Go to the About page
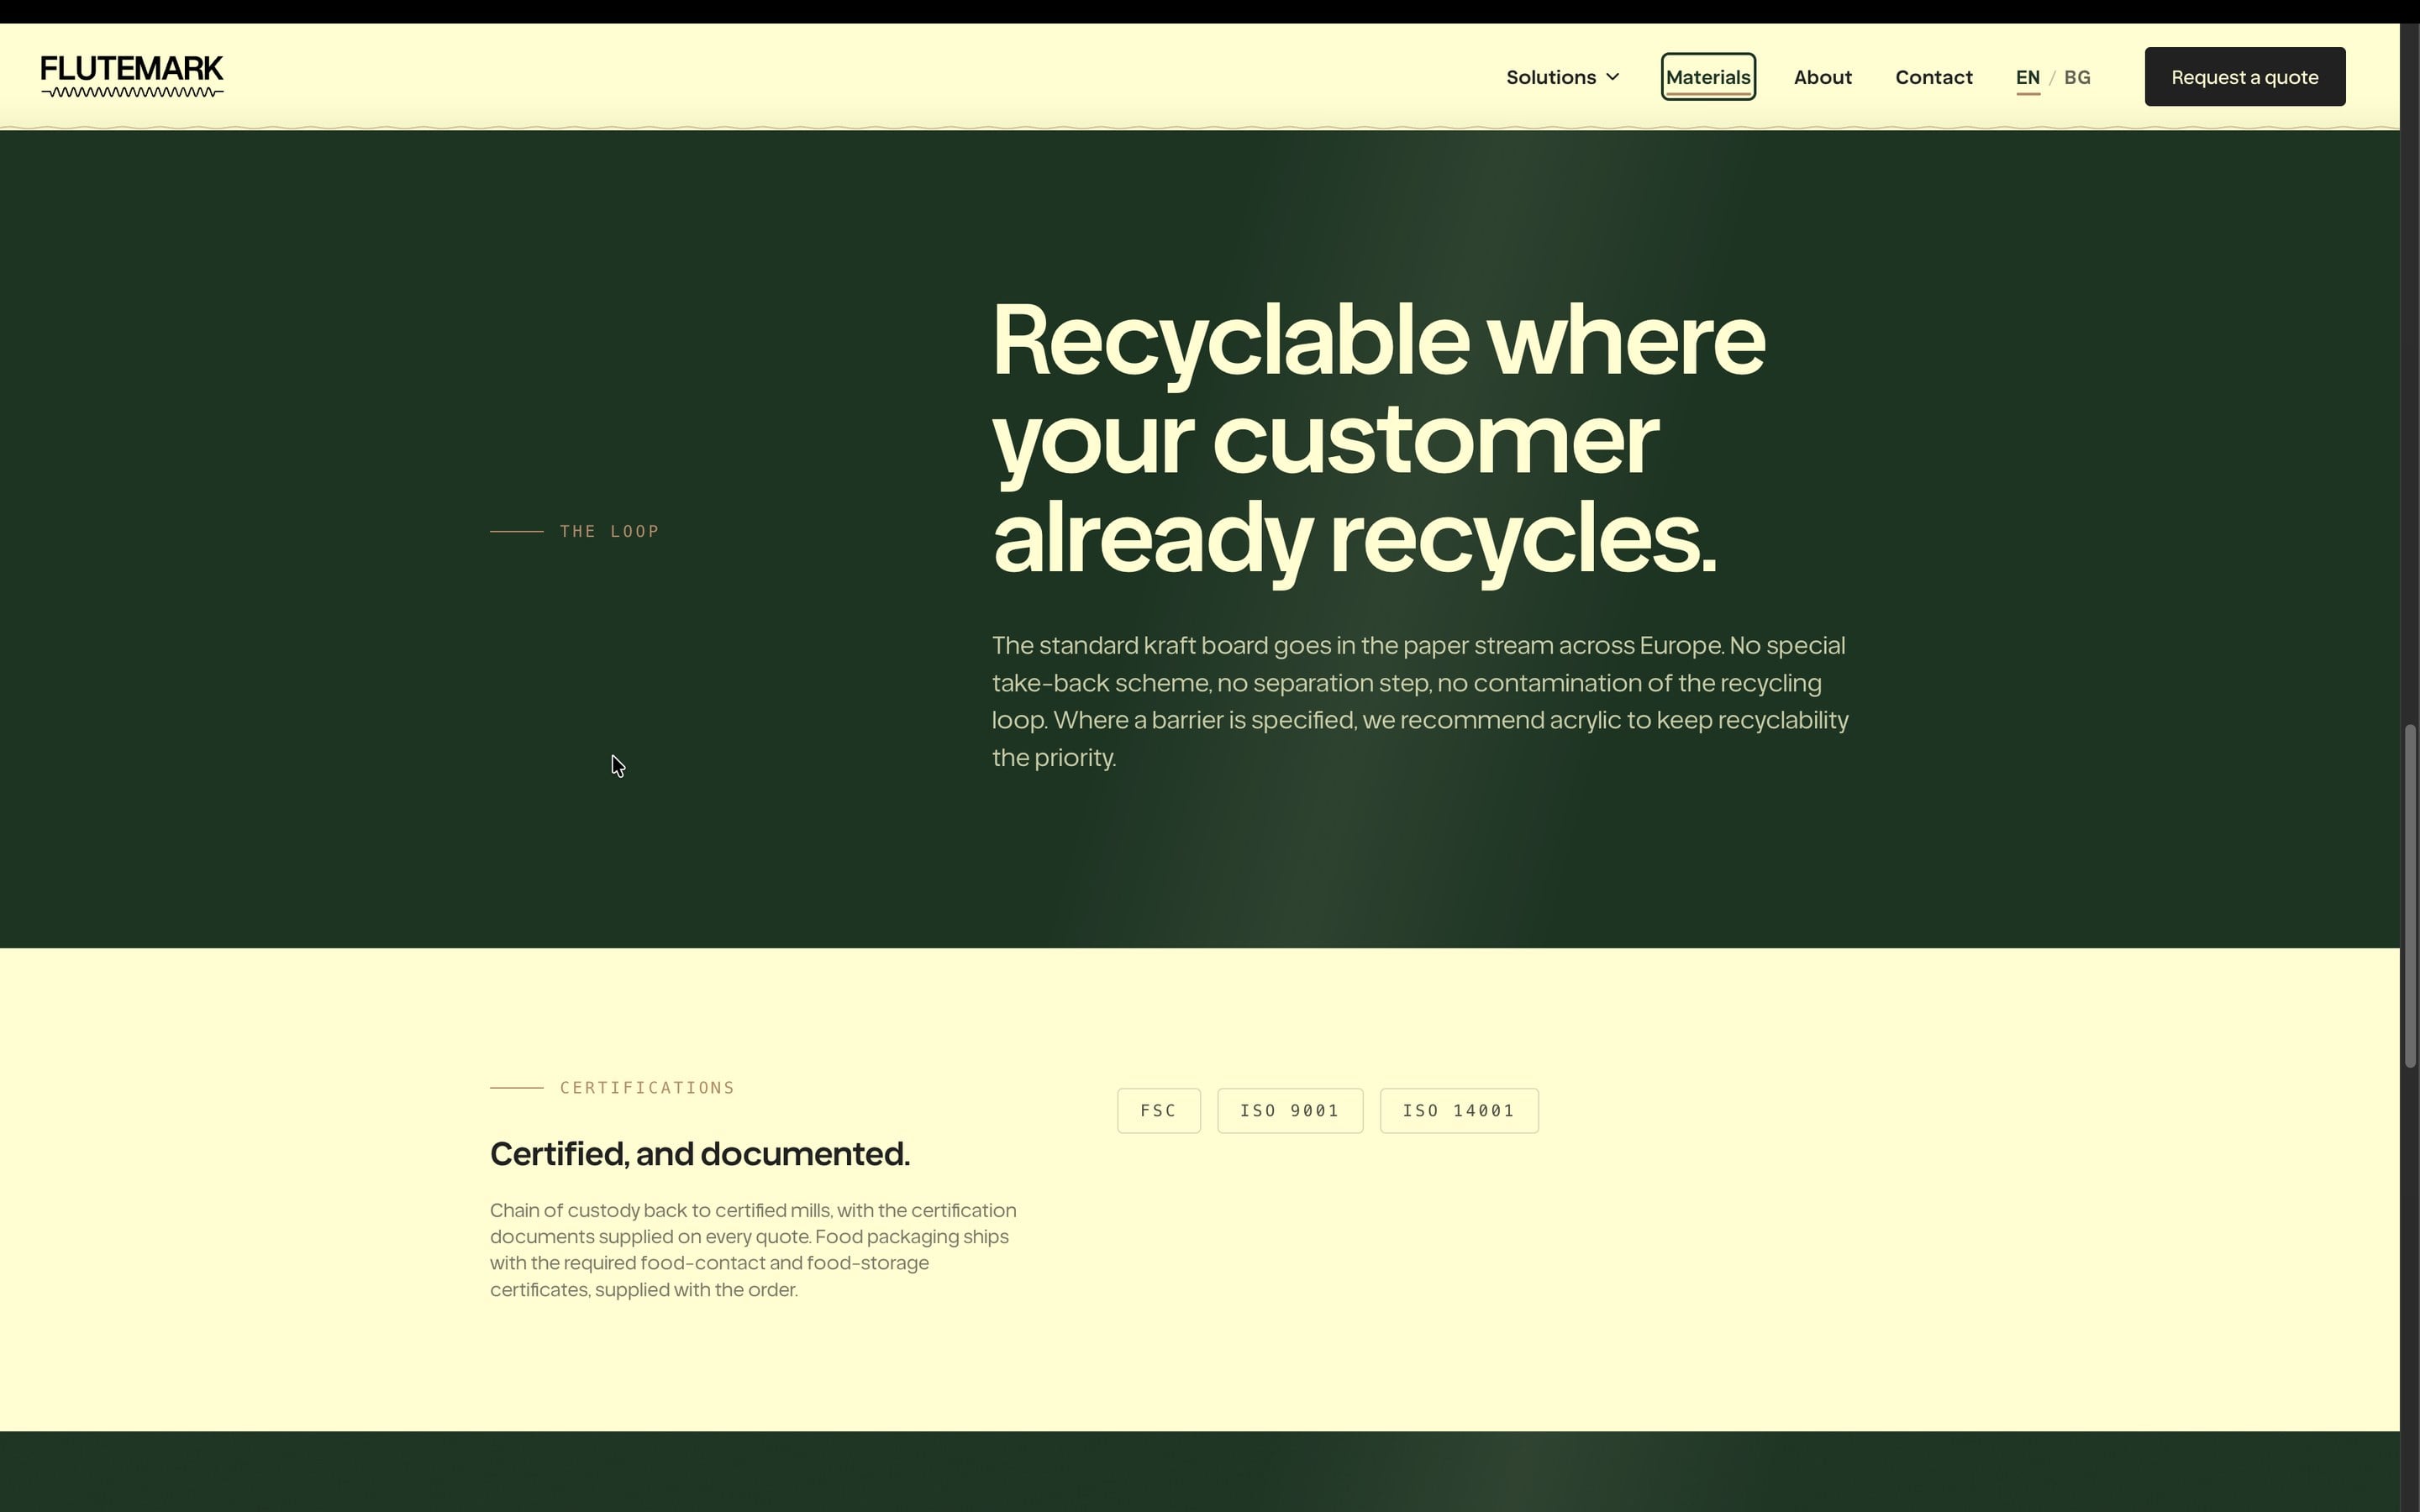2420x1512 pixels. tap(1822, 77)
